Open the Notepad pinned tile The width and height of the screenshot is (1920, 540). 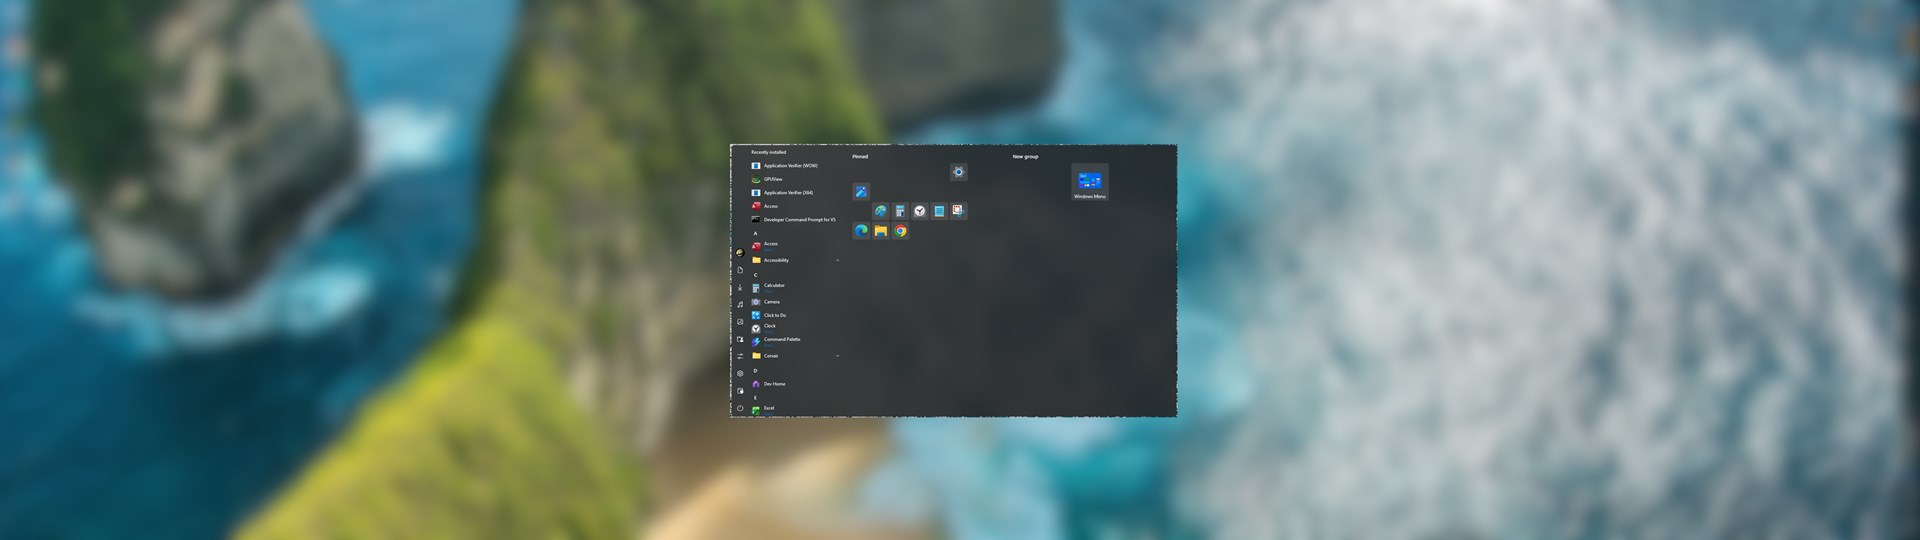pyautogui.click(x=939, y=211)
